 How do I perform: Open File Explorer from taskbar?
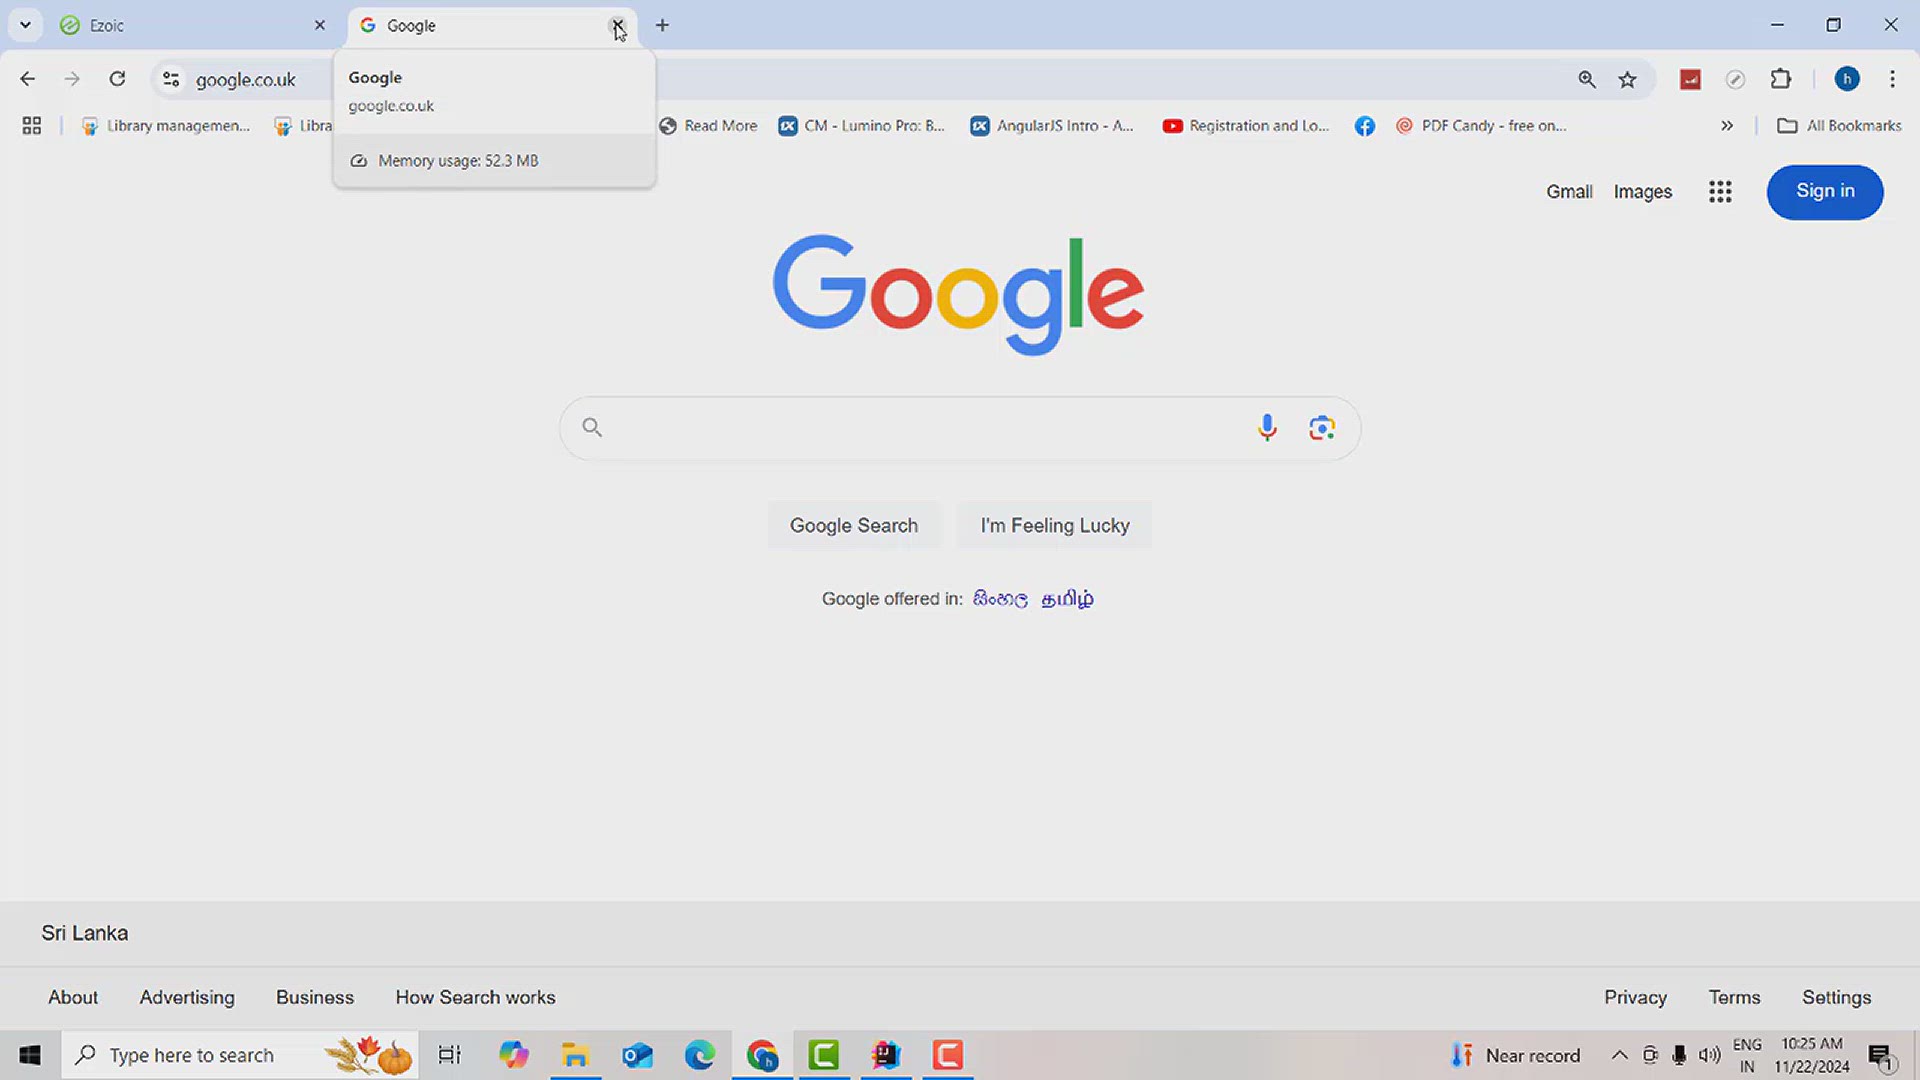tap(575, 1055)
